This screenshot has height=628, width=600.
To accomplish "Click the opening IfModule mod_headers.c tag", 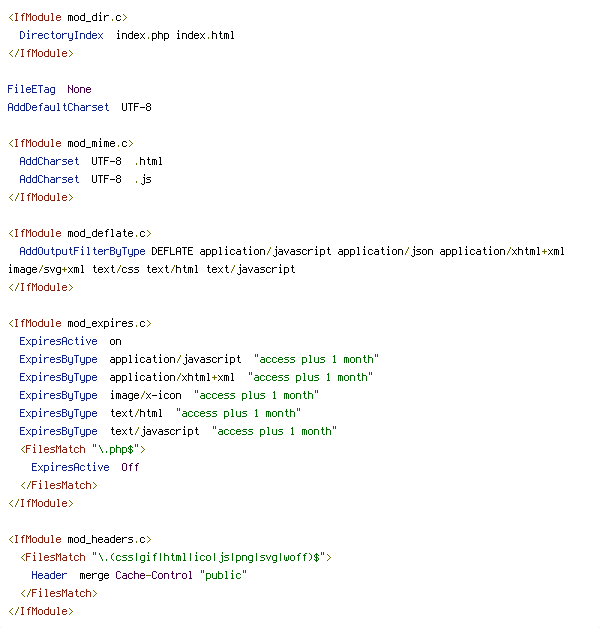I will 79,539.
